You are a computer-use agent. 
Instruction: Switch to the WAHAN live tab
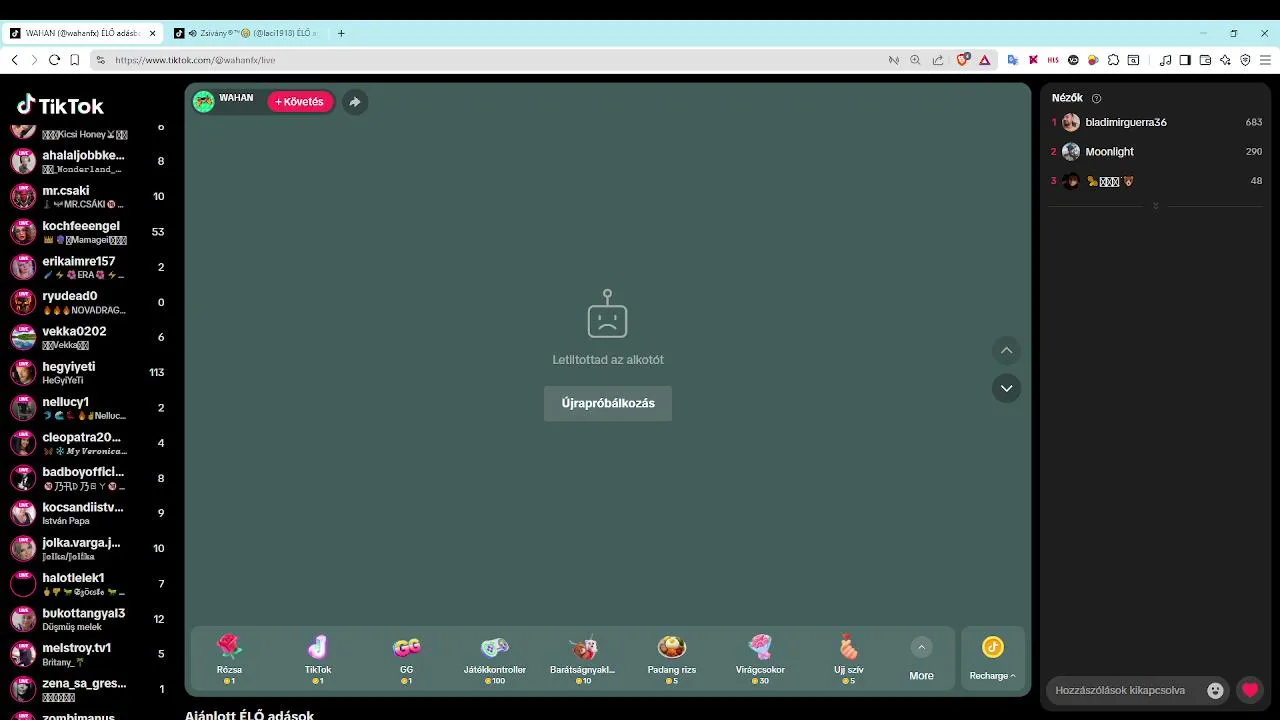coord(83,33)
